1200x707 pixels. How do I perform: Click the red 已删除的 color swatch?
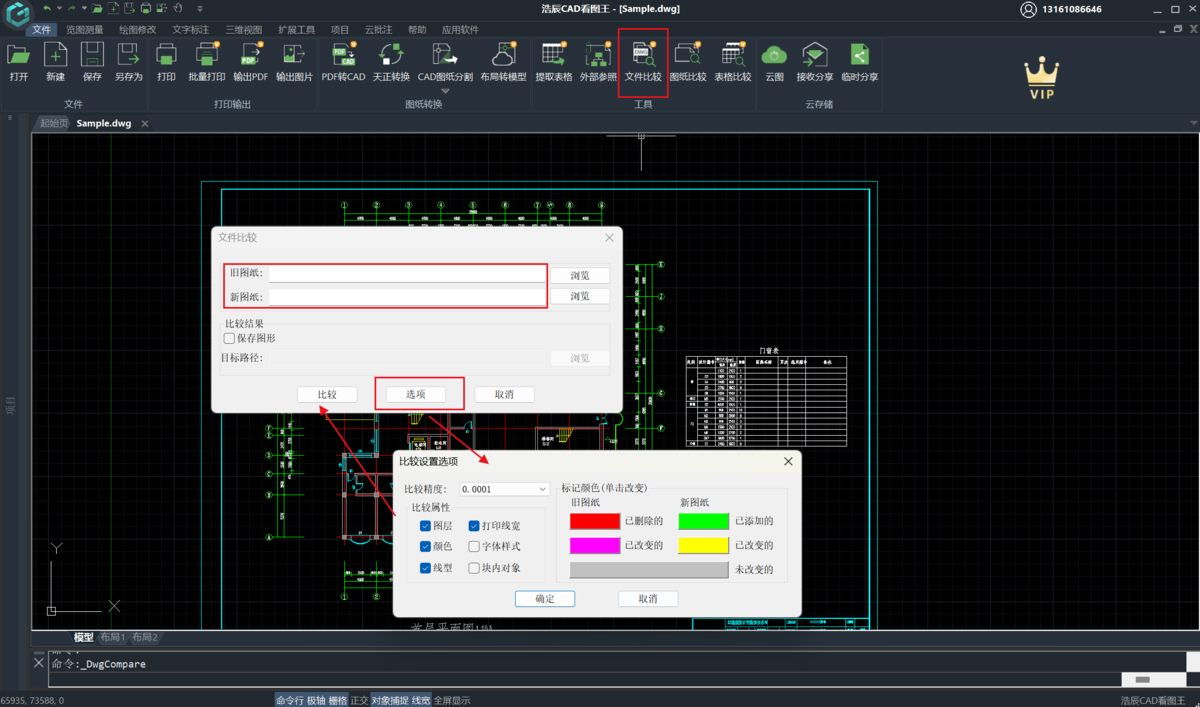[595, 521]
